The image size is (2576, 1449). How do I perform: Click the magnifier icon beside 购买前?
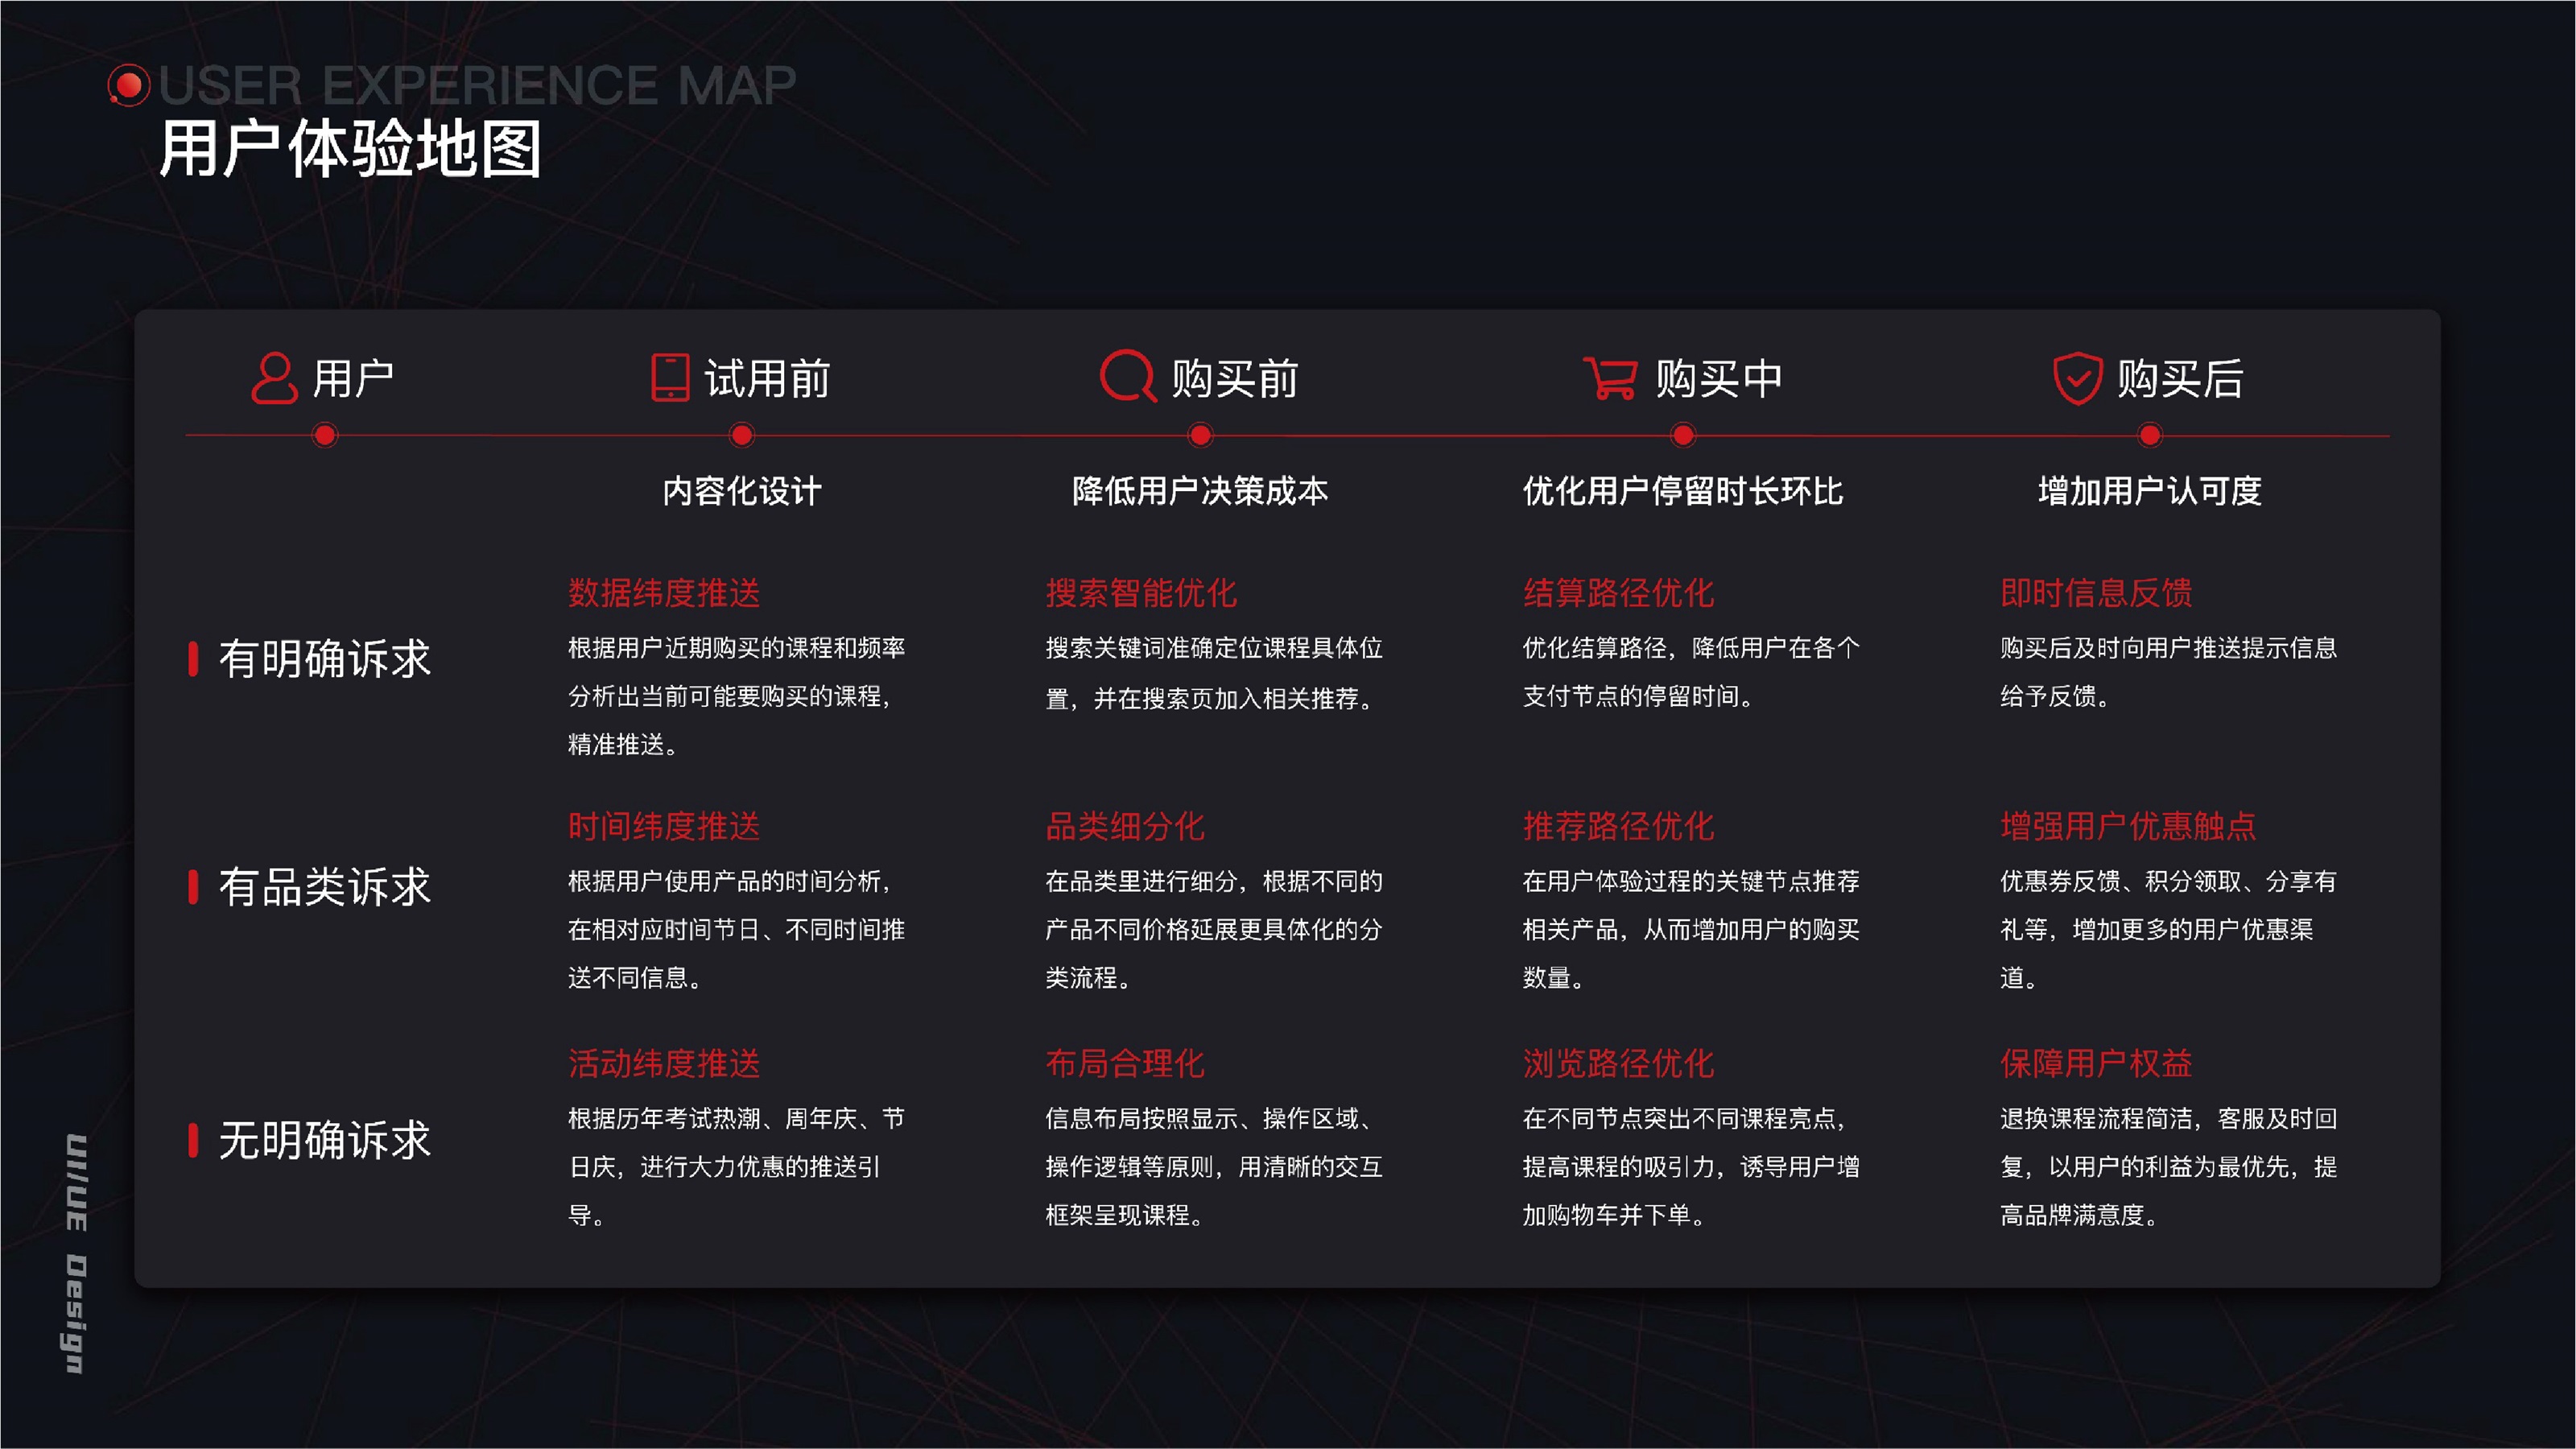coord(1128,376)
